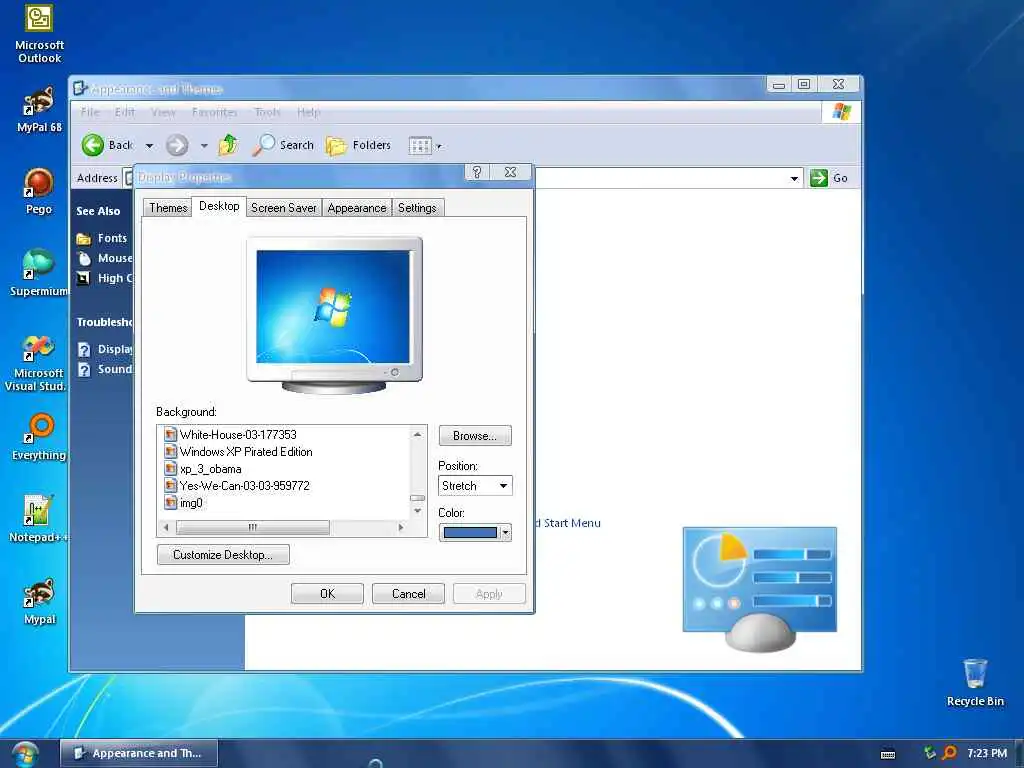Select Yes-We-Can-03-03-959772 background
1024x768 pixels.
click(x=237, y=486)
